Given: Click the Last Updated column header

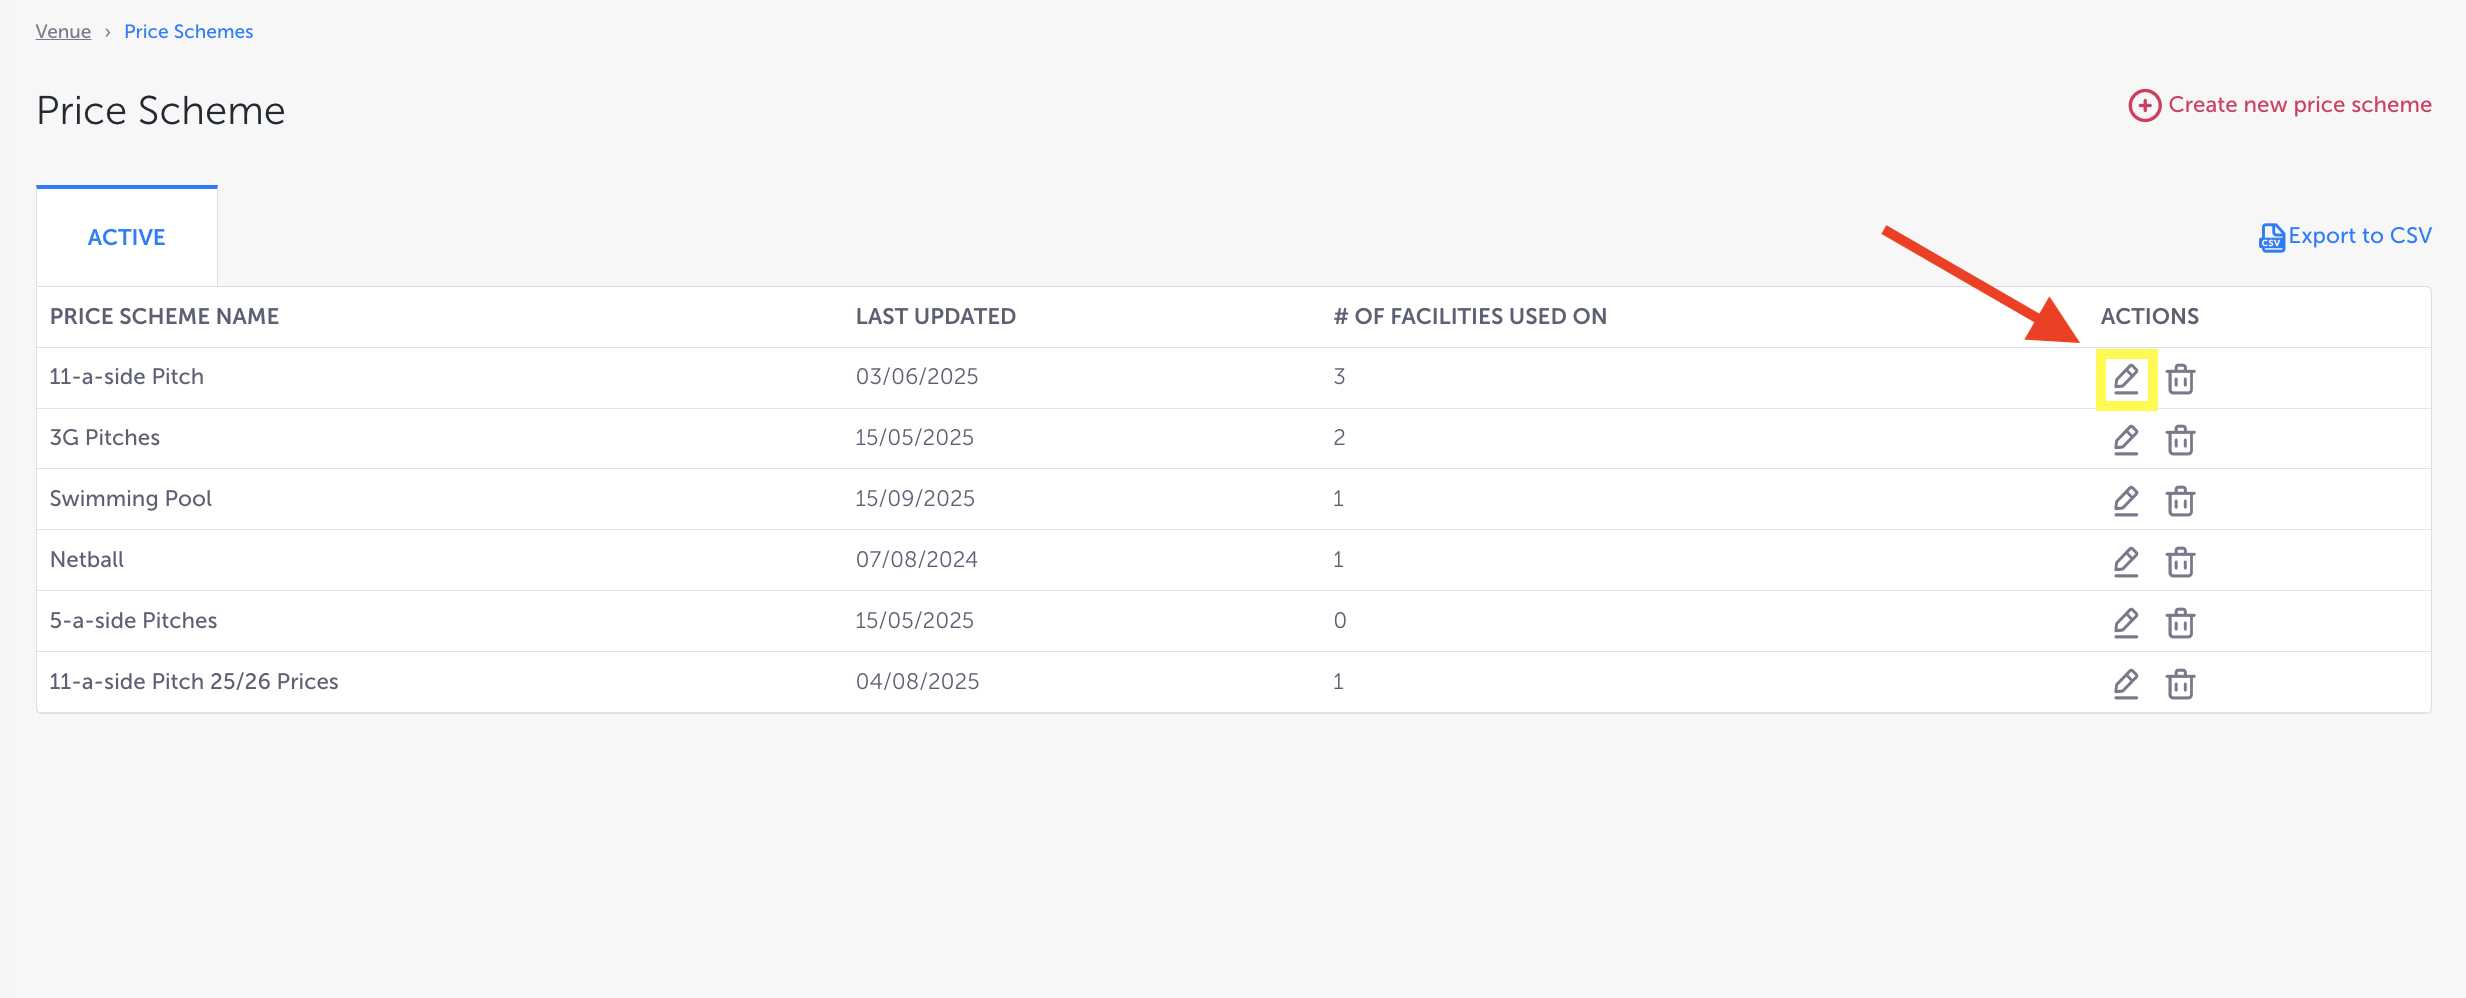Looking at the screenshot, I should coord(935,316).
